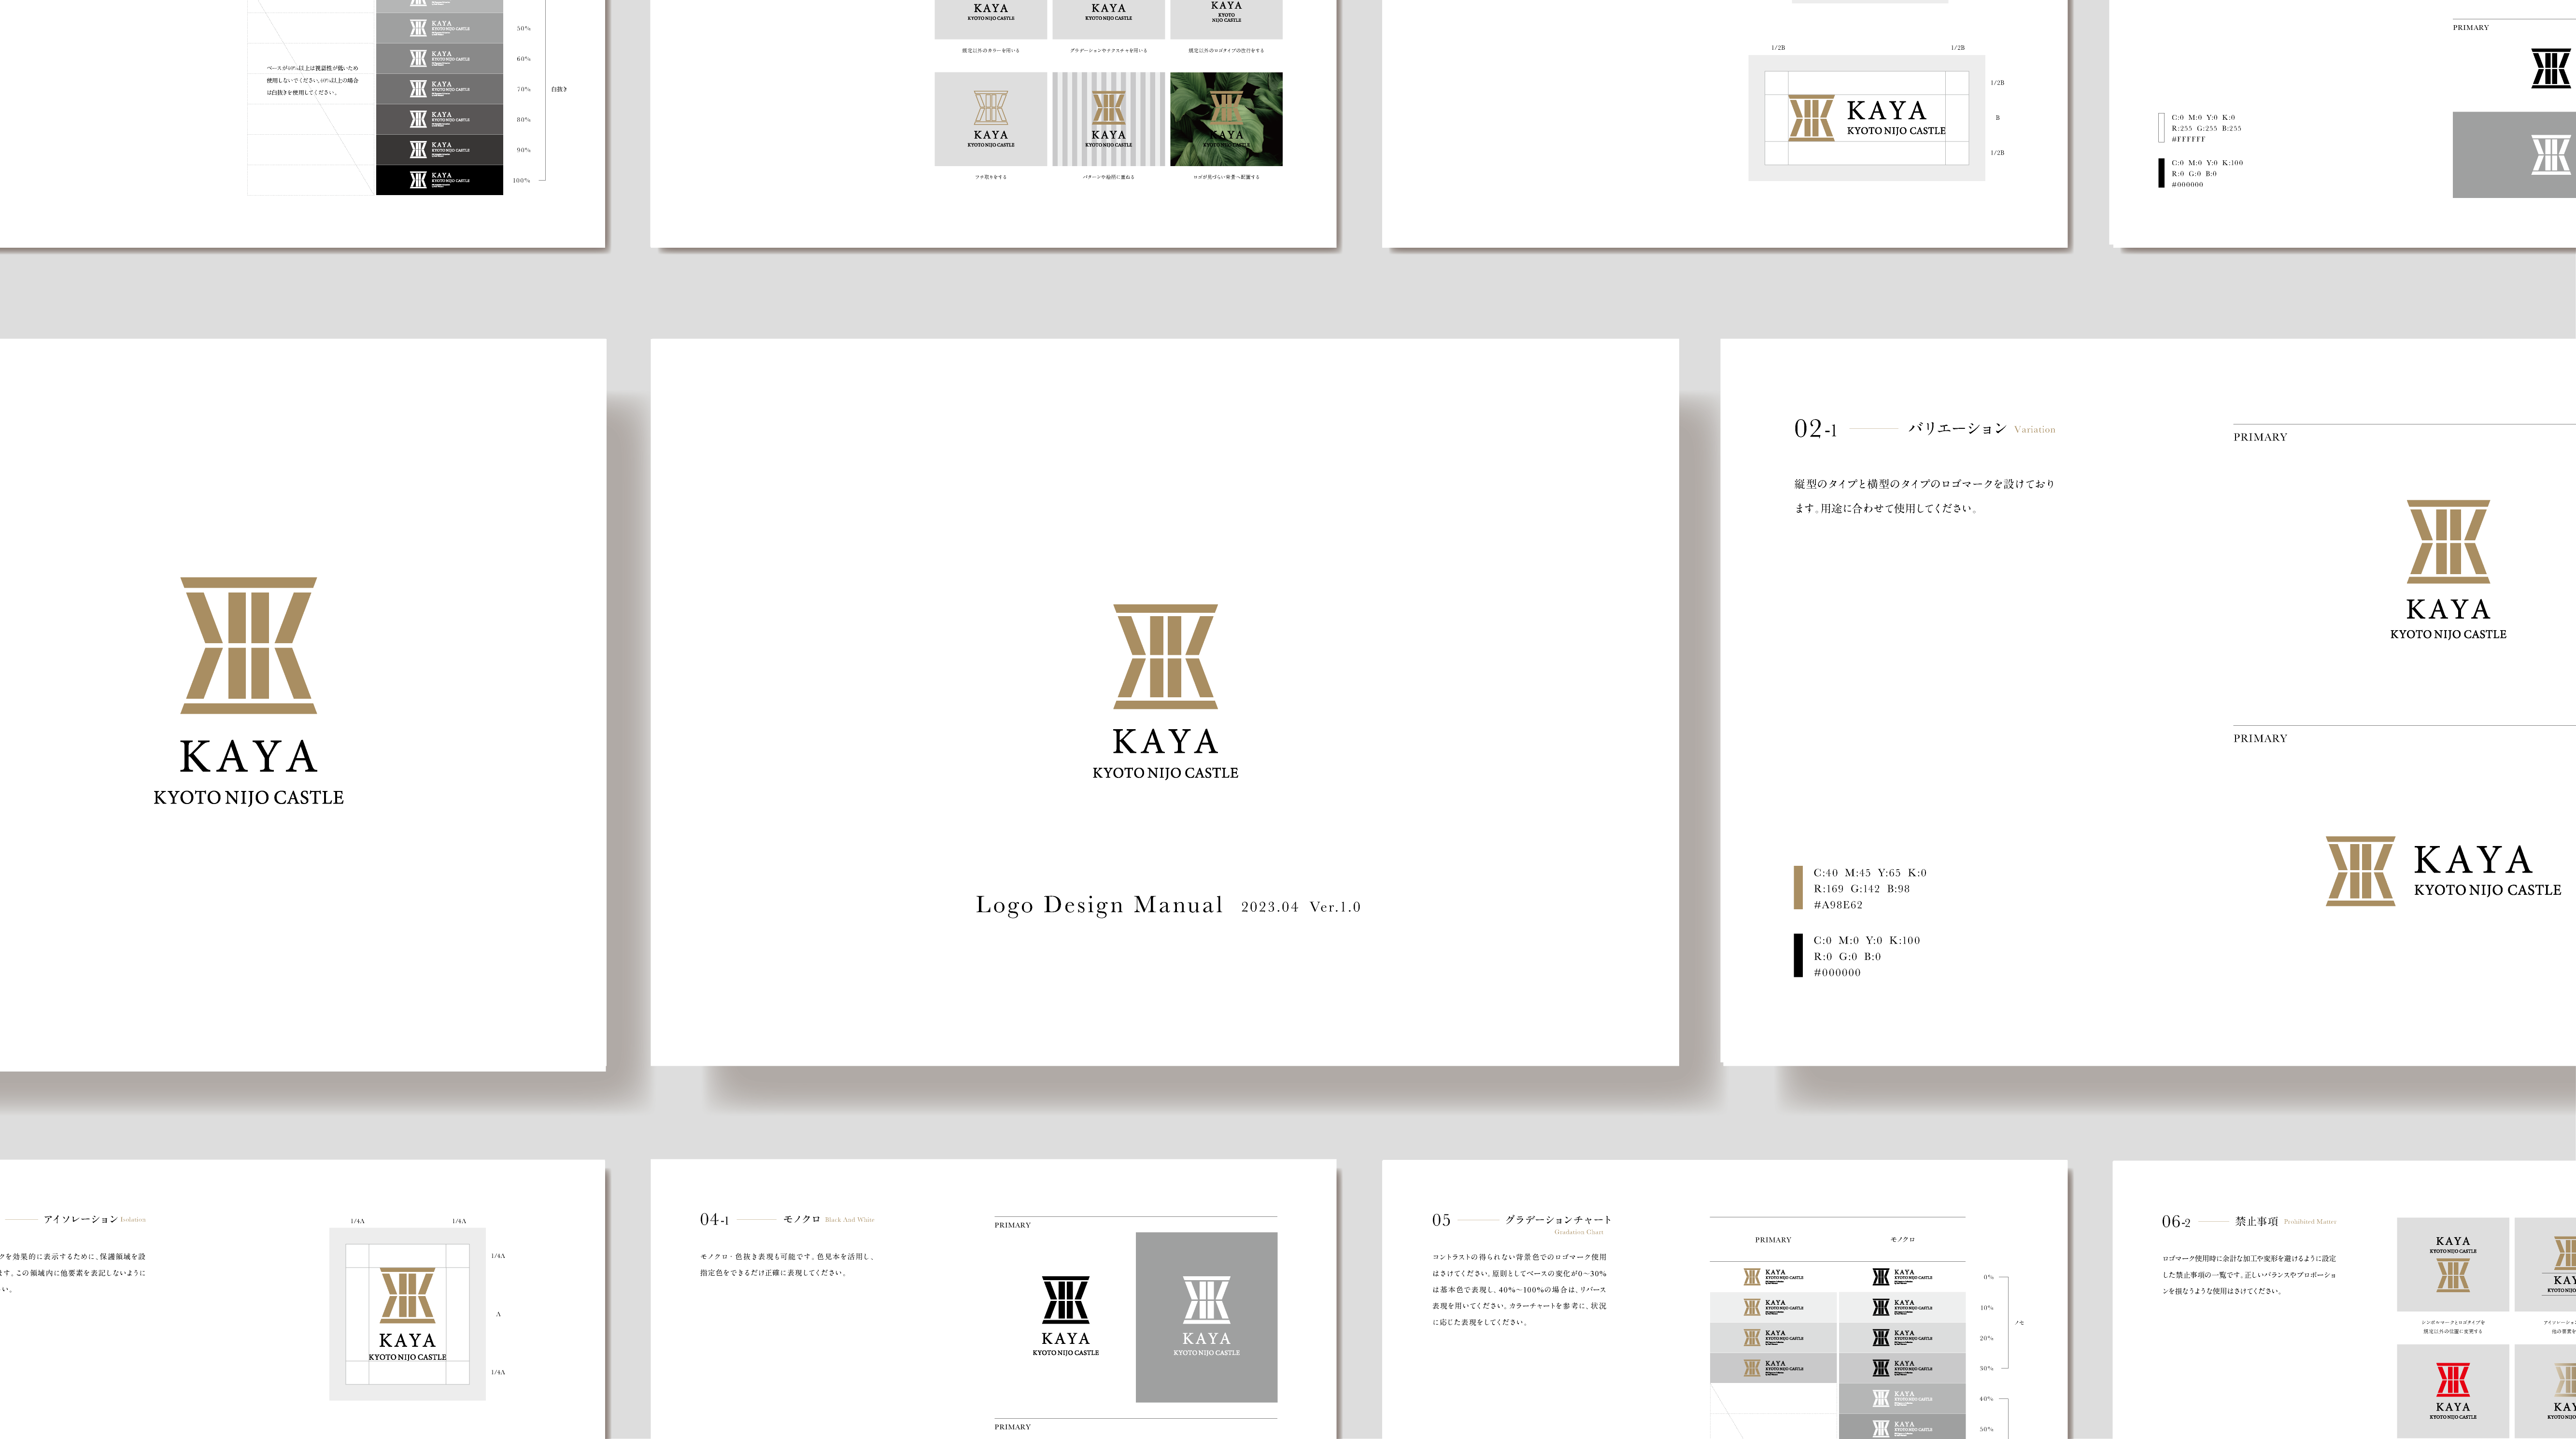Click the '02-1' section number

point(1815,429)
